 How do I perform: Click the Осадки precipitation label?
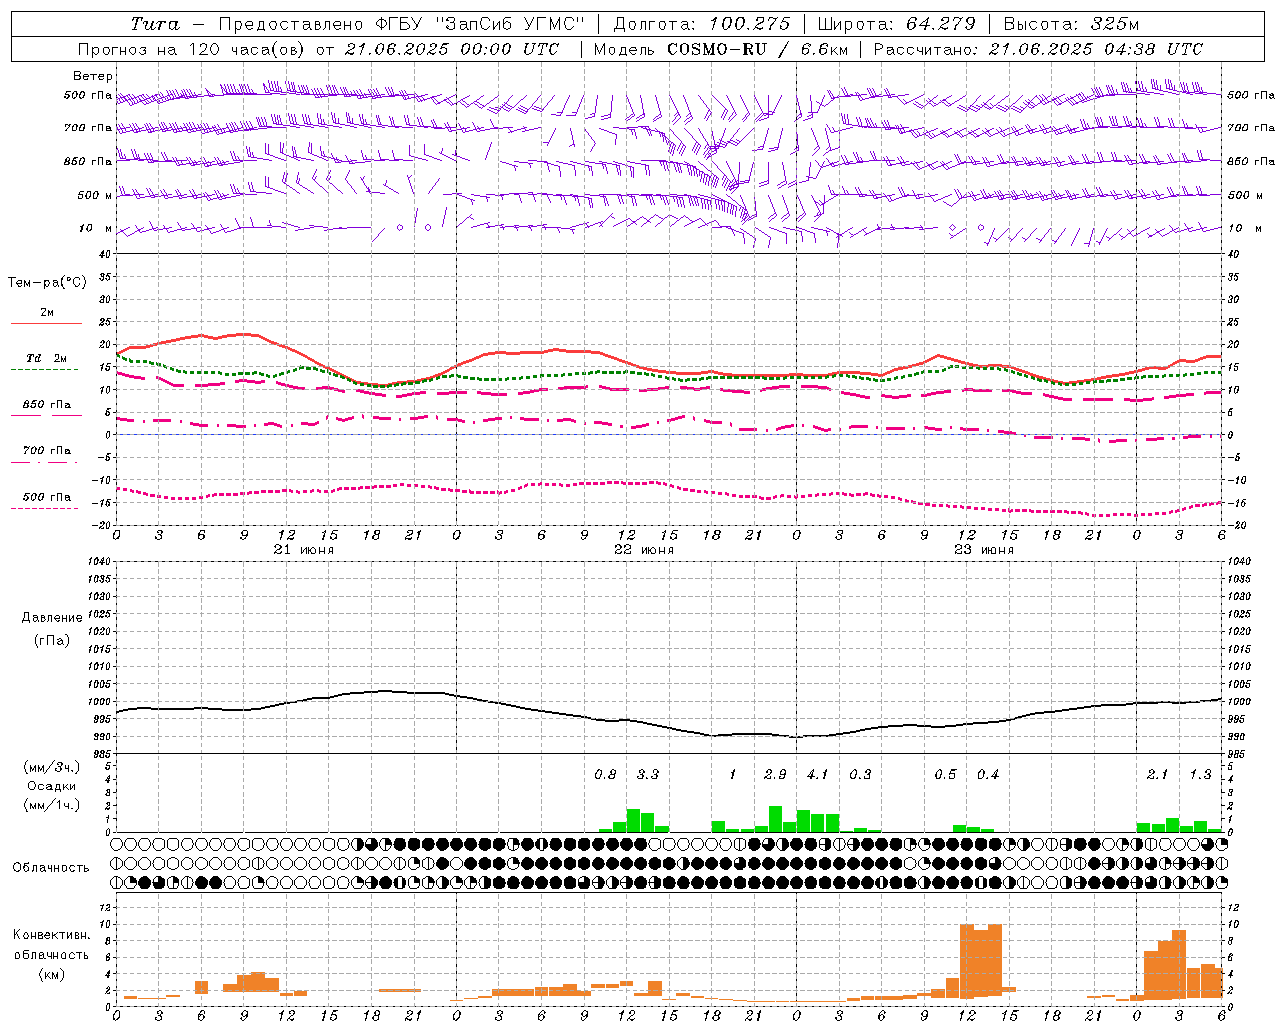click(50, 786)
